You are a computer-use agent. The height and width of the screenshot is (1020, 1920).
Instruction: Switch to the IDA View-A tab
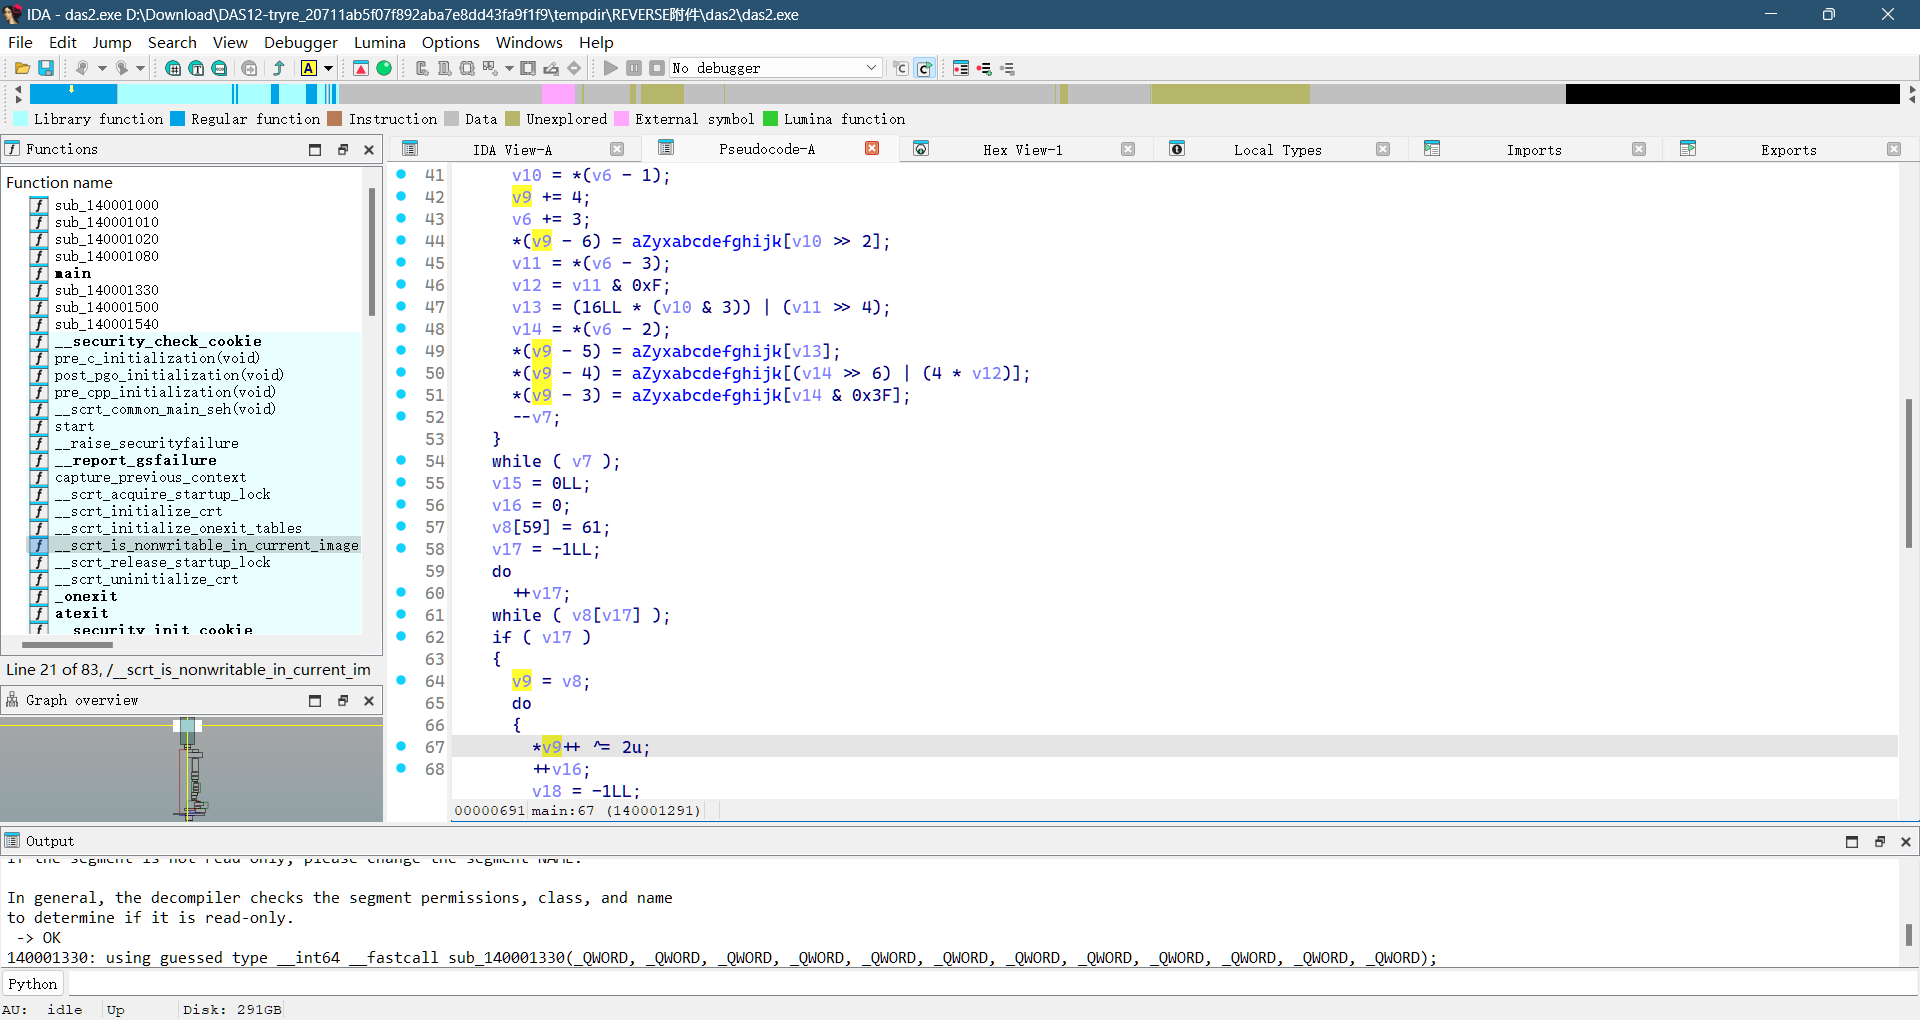click(512, 149)
